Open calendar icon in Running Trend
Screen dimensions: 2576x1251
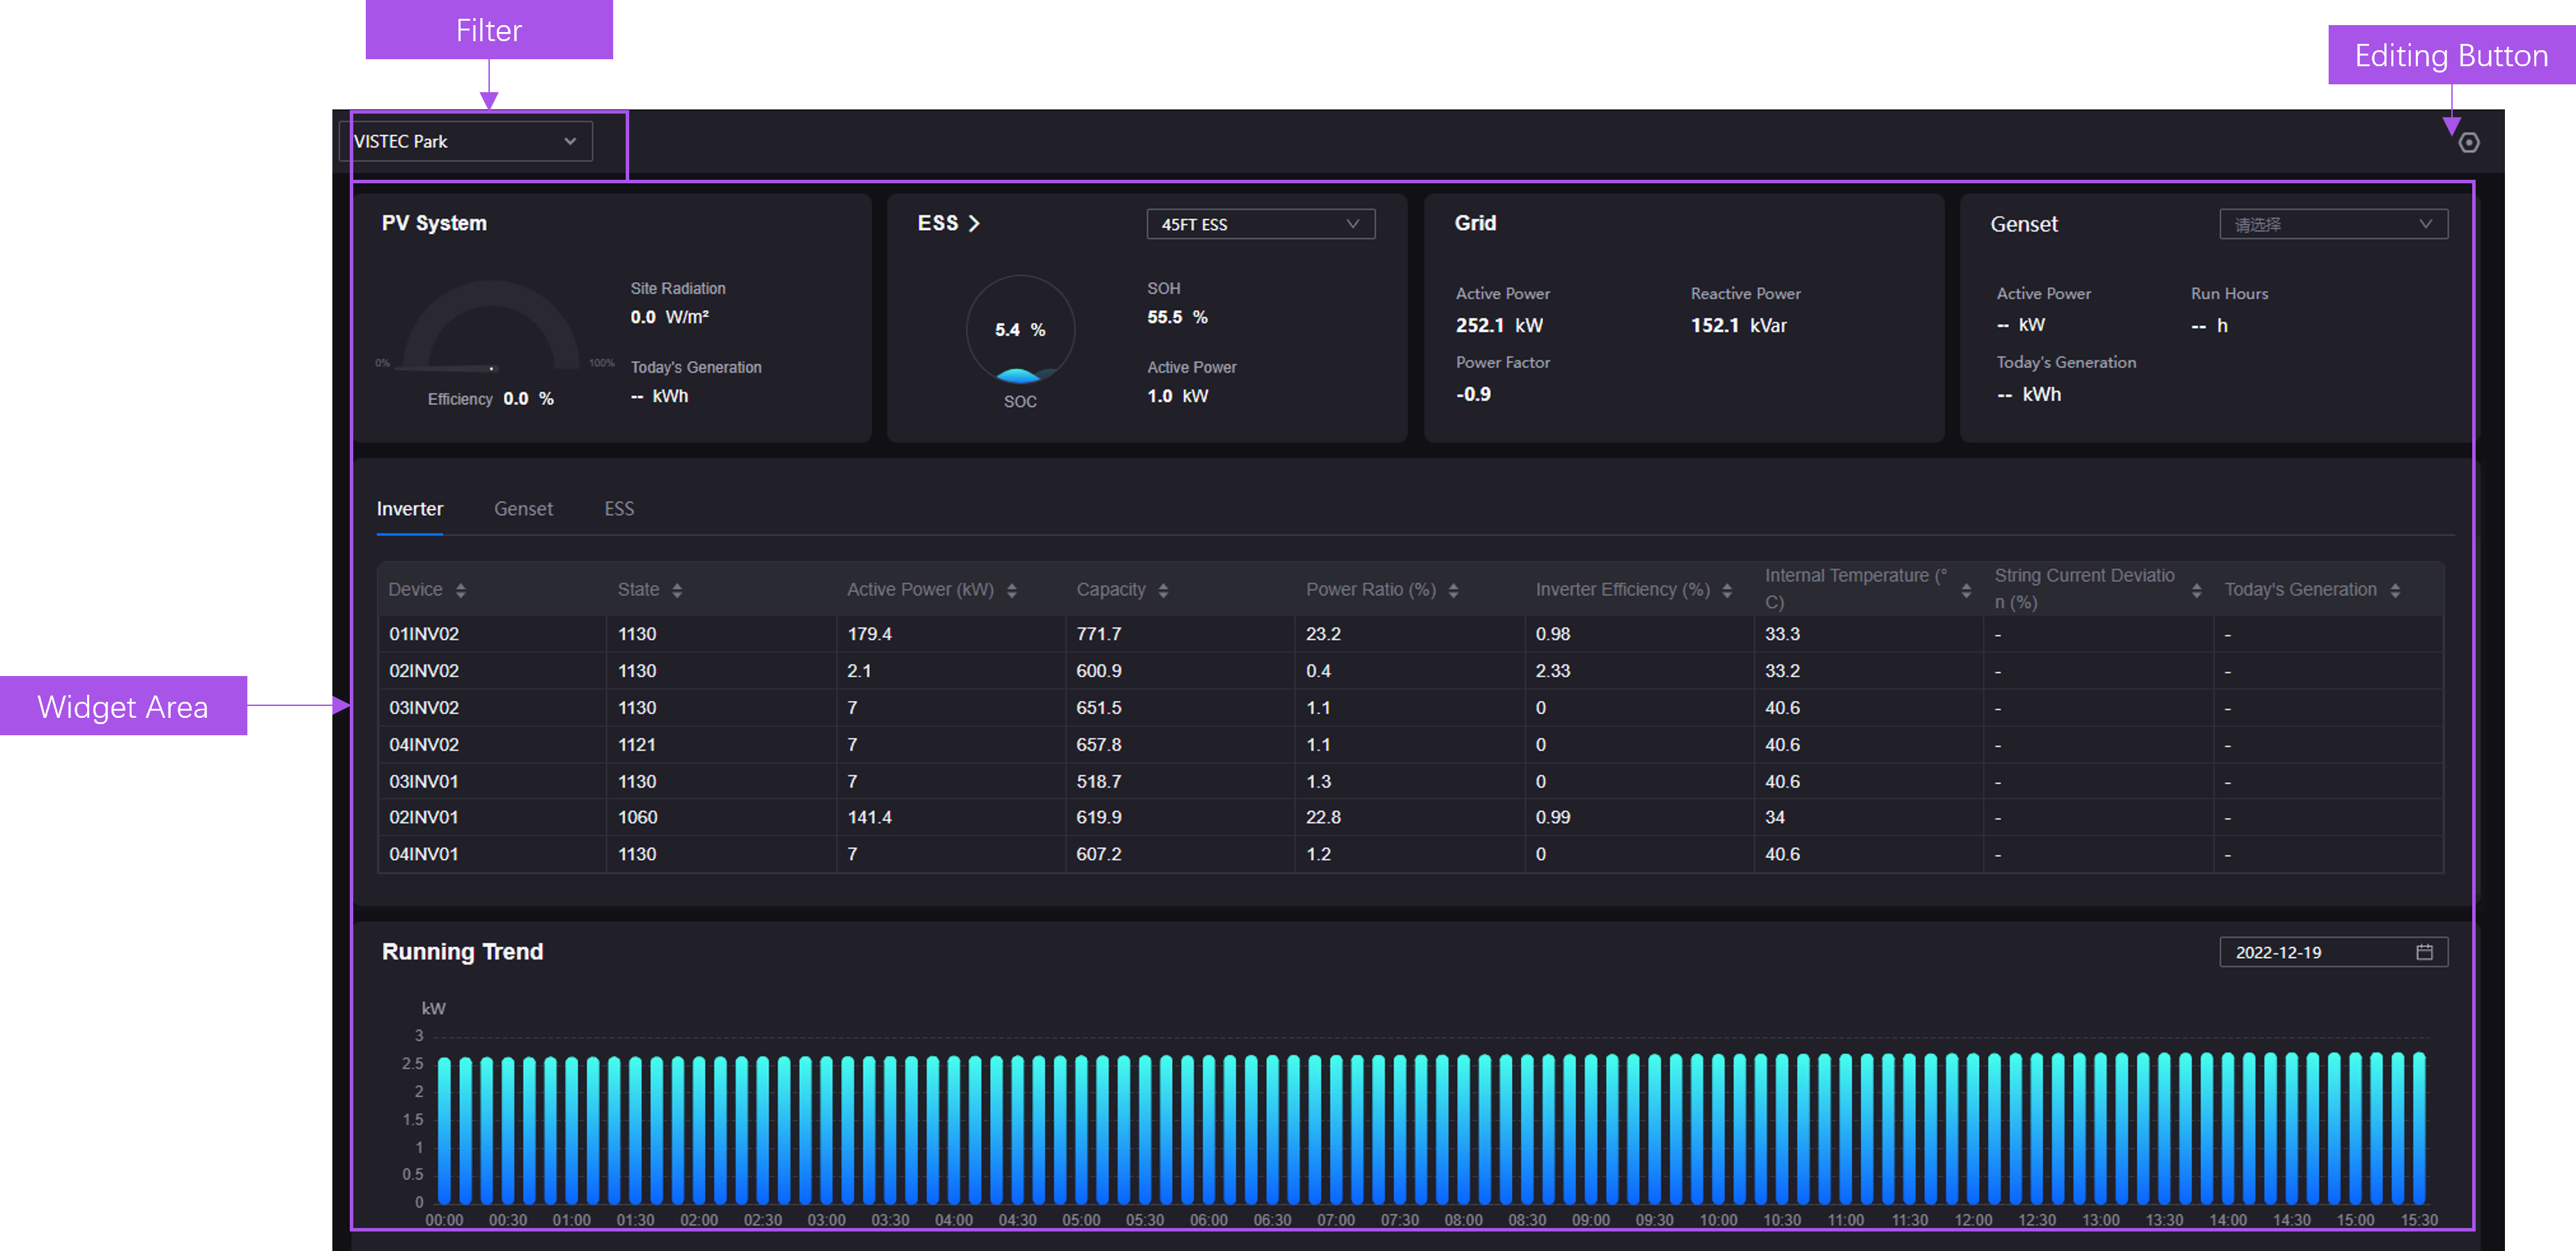pos(2424,952)
